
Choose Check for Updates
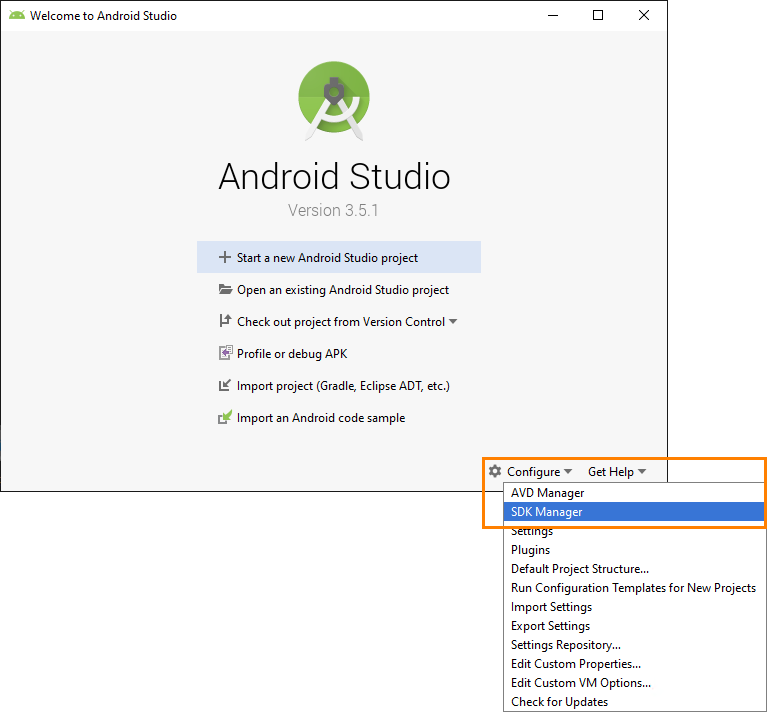click(x=559, y=702)
